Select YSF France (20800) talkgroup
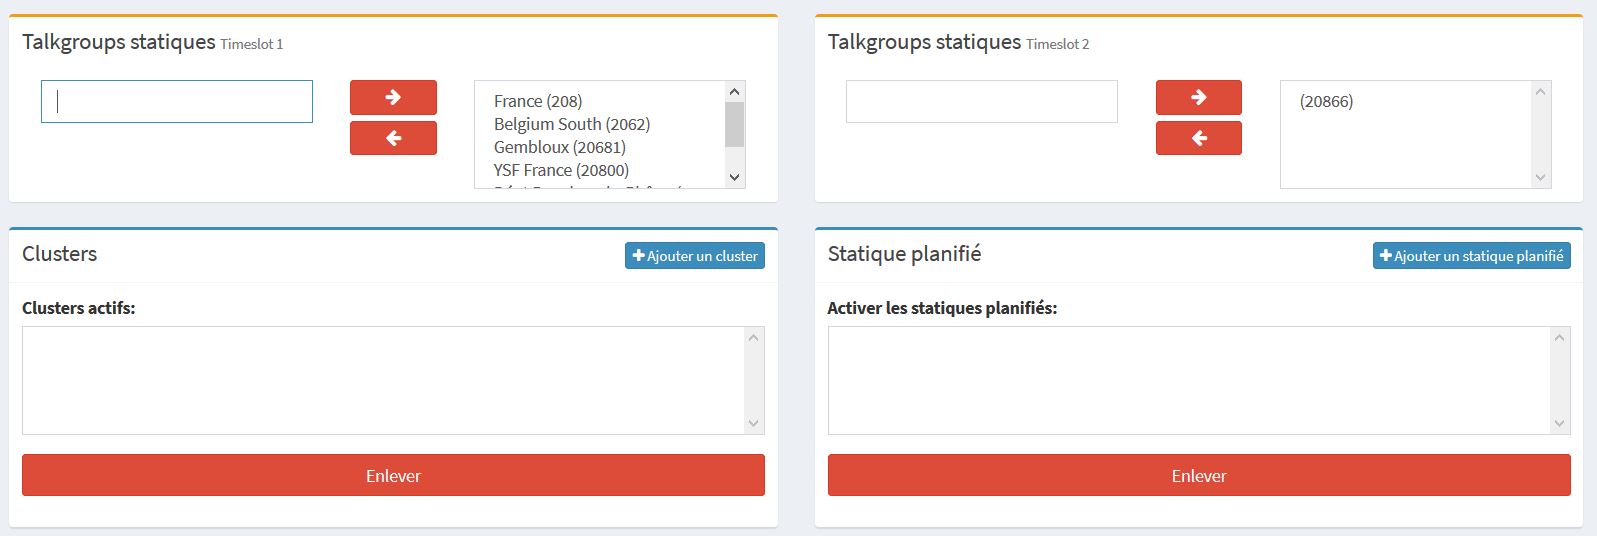 click(x=561, y=170)
